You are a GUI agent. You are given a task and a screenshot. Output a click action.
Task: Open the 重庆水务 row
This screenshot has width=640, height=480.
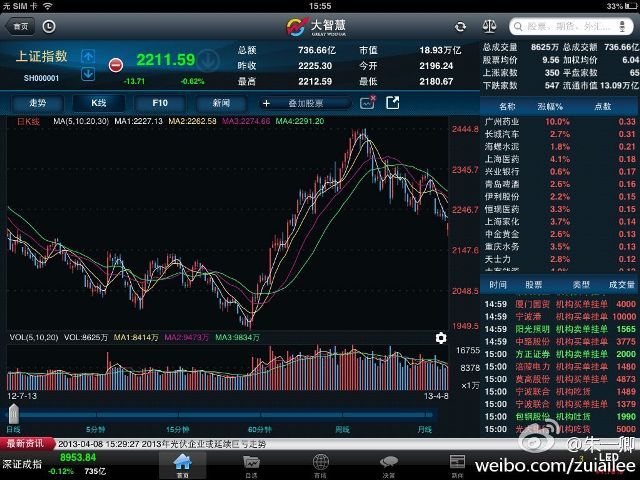(560, 247)
